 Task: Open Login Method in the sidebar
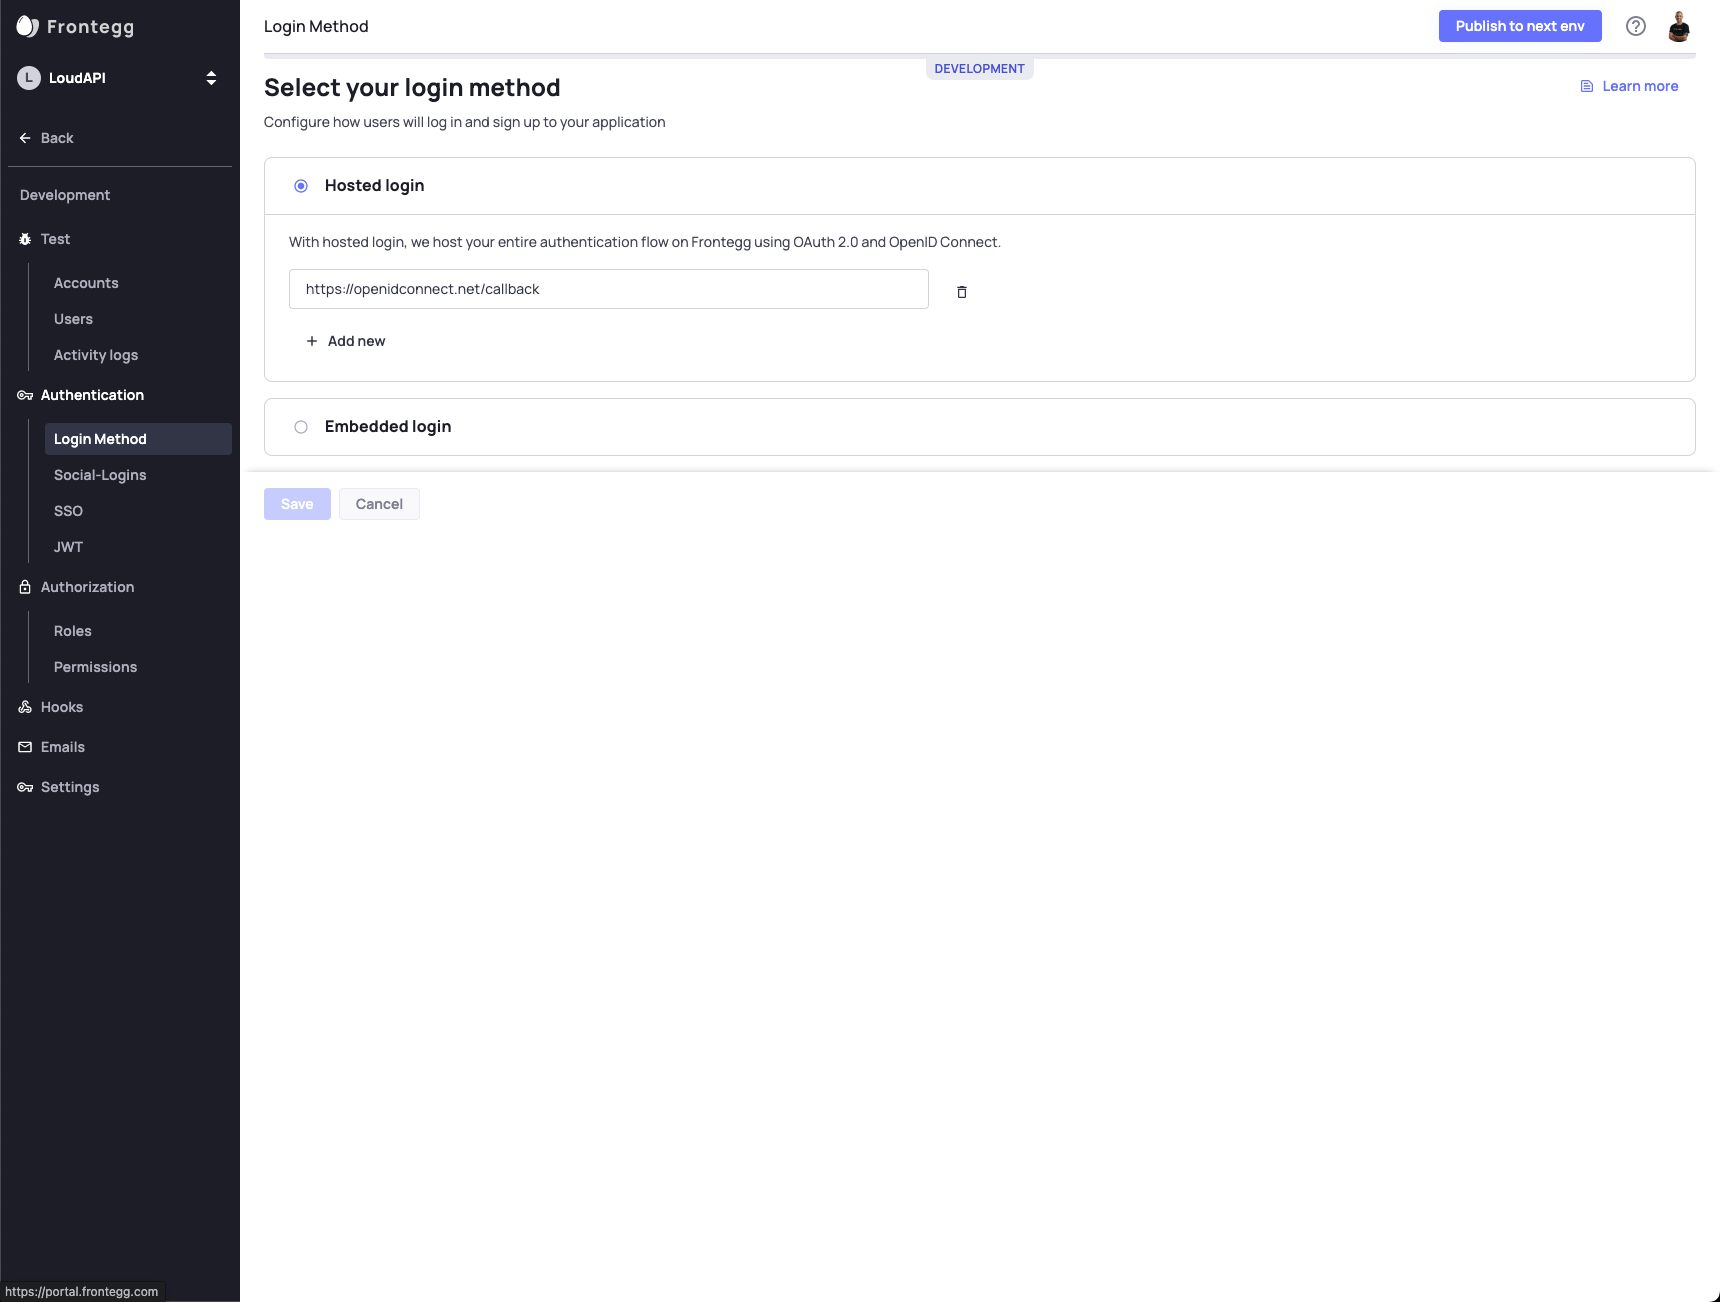pos(138,439)
